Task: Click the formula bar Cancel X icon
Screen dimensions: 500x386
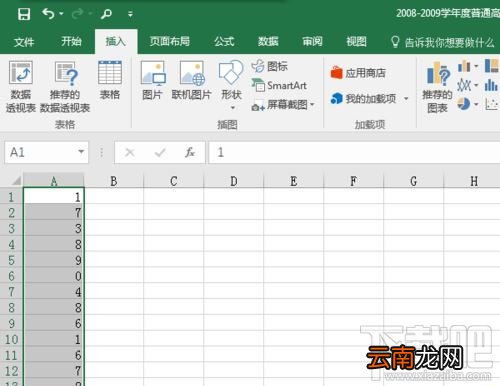Action: 130,153
